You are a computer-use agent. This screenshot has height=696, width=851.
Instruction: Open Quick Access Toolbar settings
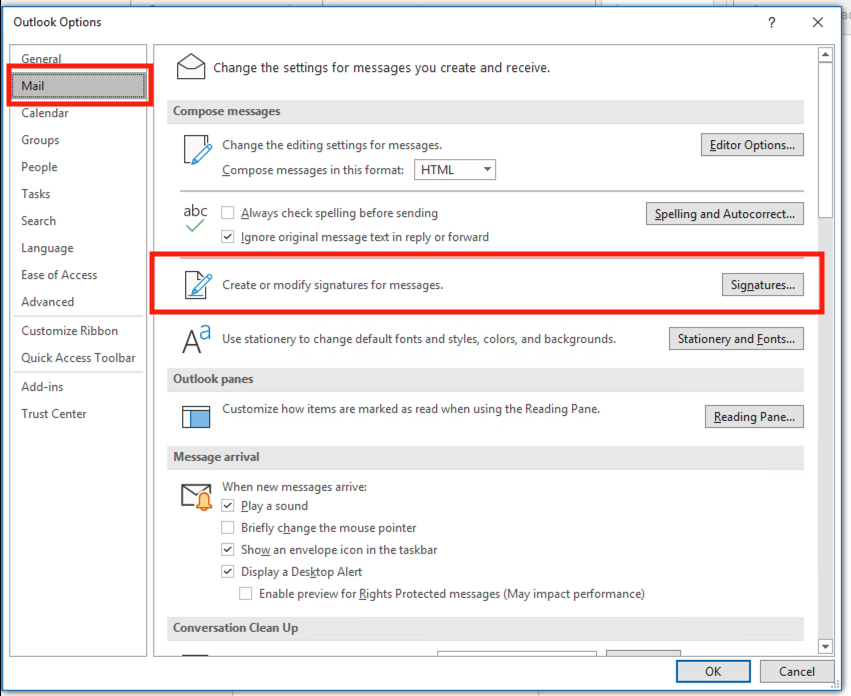click(x=78, y=358)
